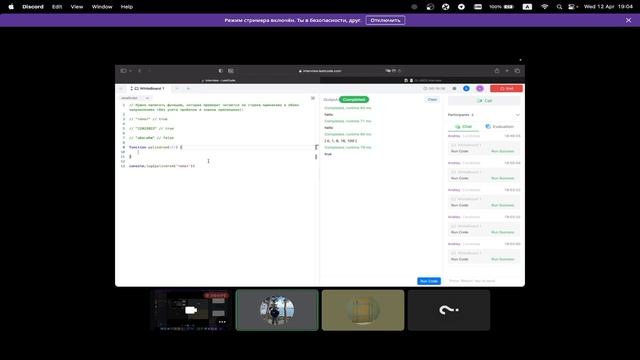Switch keyboard input source icon

point(527,7)
